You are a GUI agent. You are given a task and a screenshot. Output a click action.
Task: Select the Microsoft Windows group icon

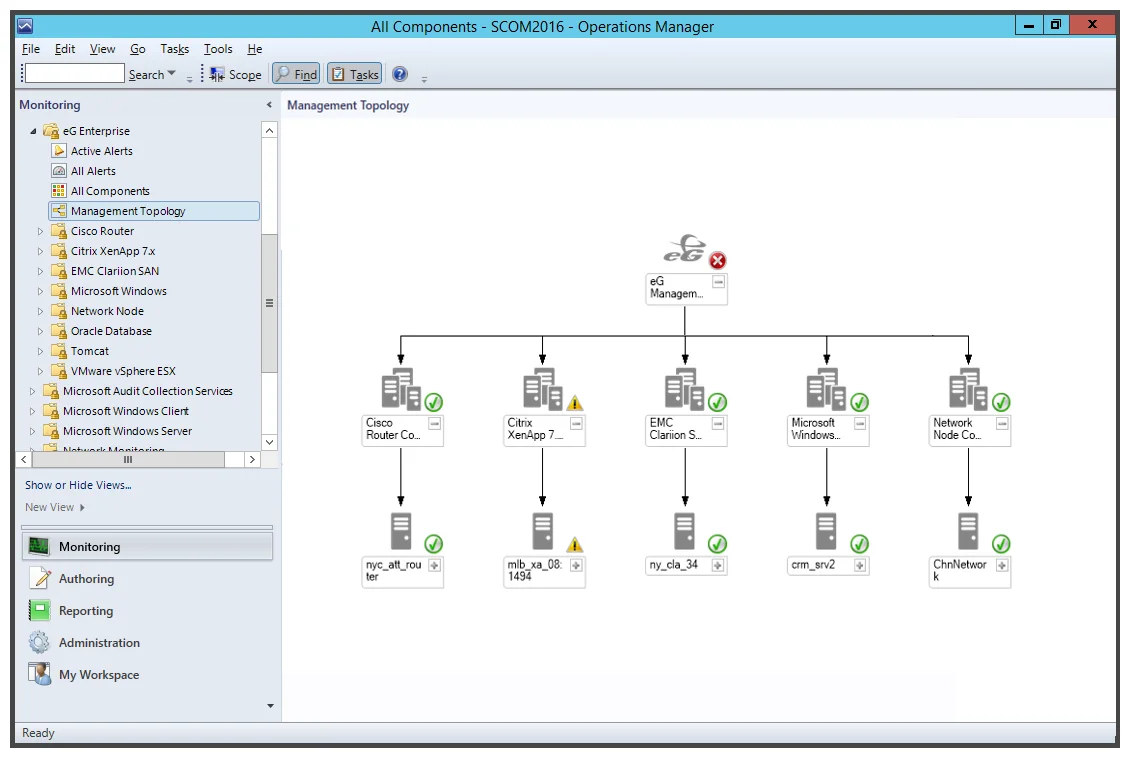click(826, 389)
